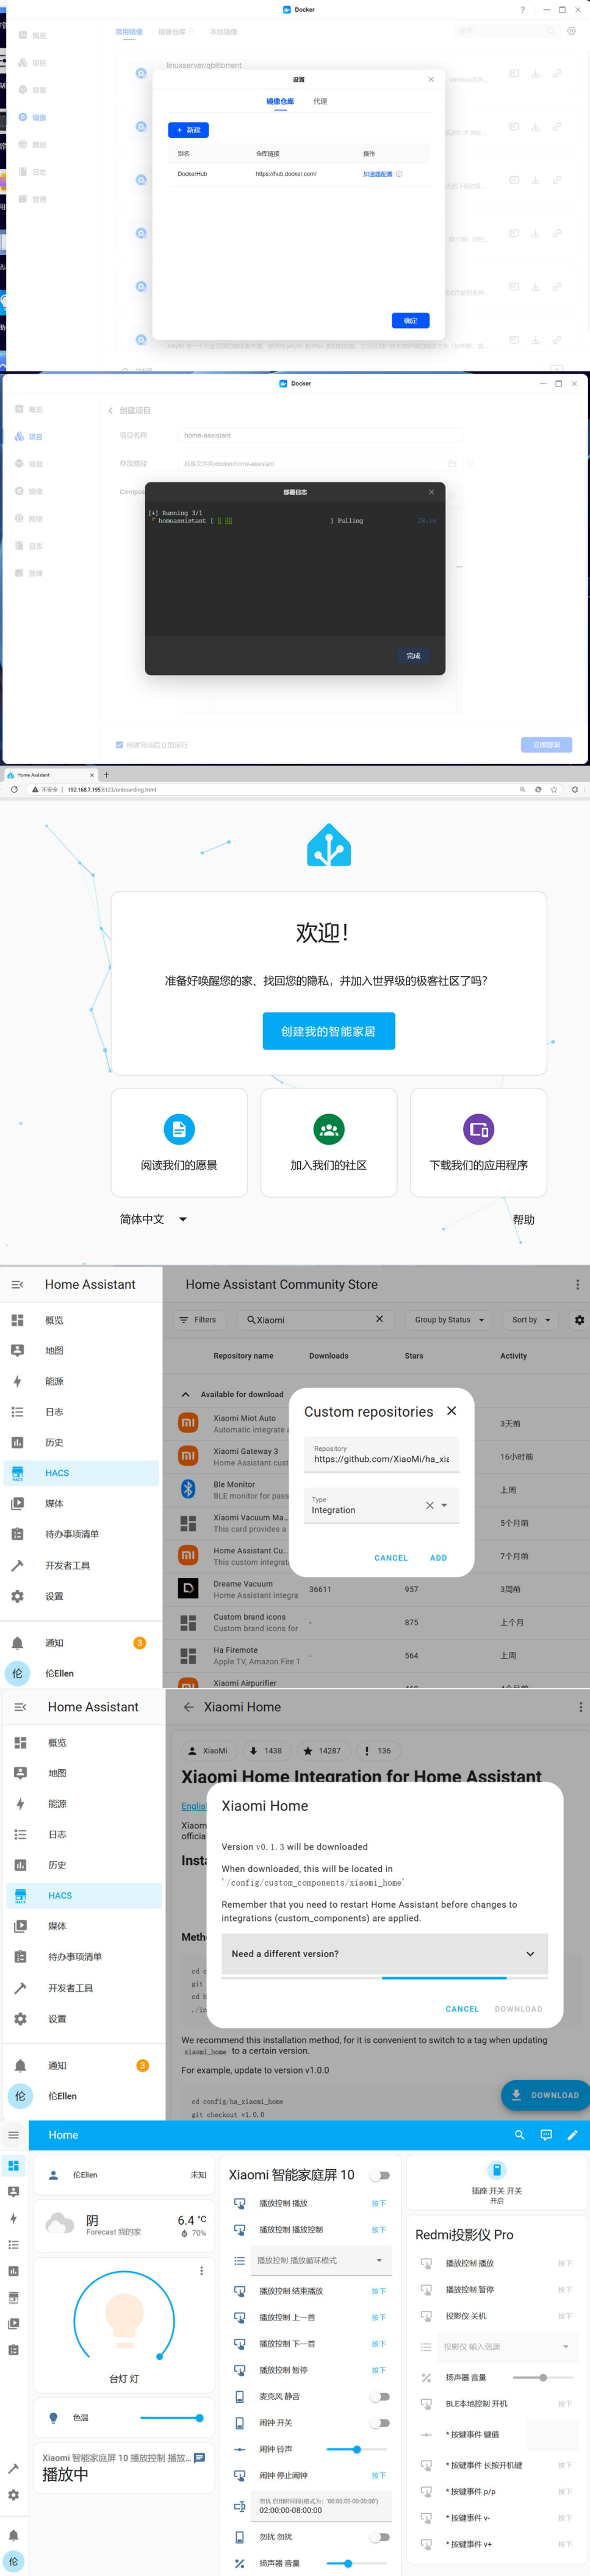This screenshot has height=2576, width=590.
Task: Click ADD in Custom repositories dialog
Action: tap(438, 1557)
